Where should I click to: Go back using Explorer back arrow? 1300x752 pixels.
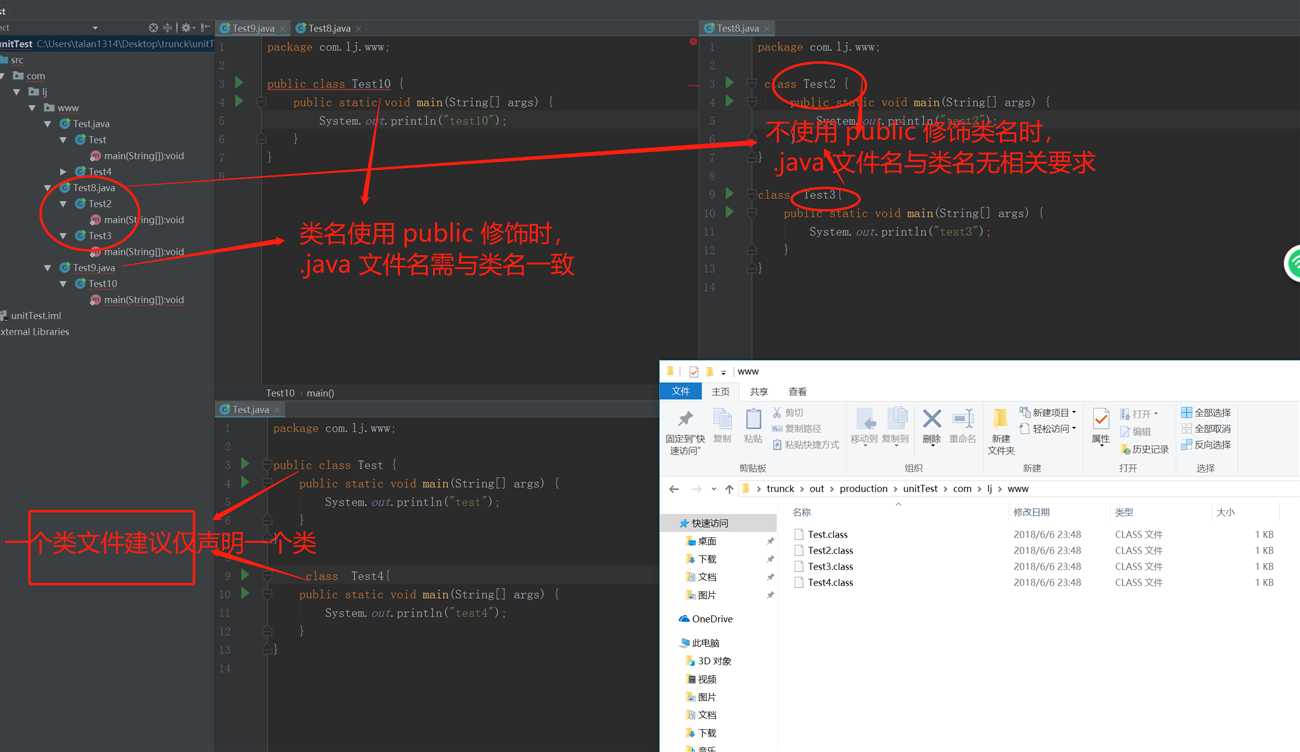click(x=674, y=489)
